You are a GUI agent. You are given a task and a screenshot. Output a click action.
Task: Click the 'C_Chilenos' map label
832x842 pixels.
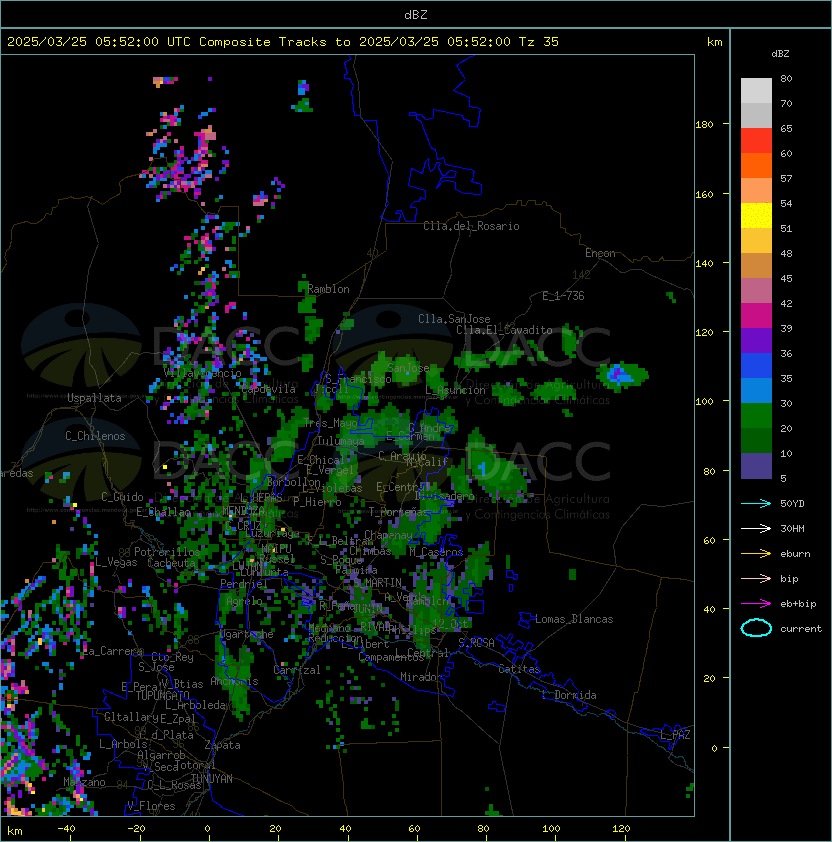pos(95,436)
